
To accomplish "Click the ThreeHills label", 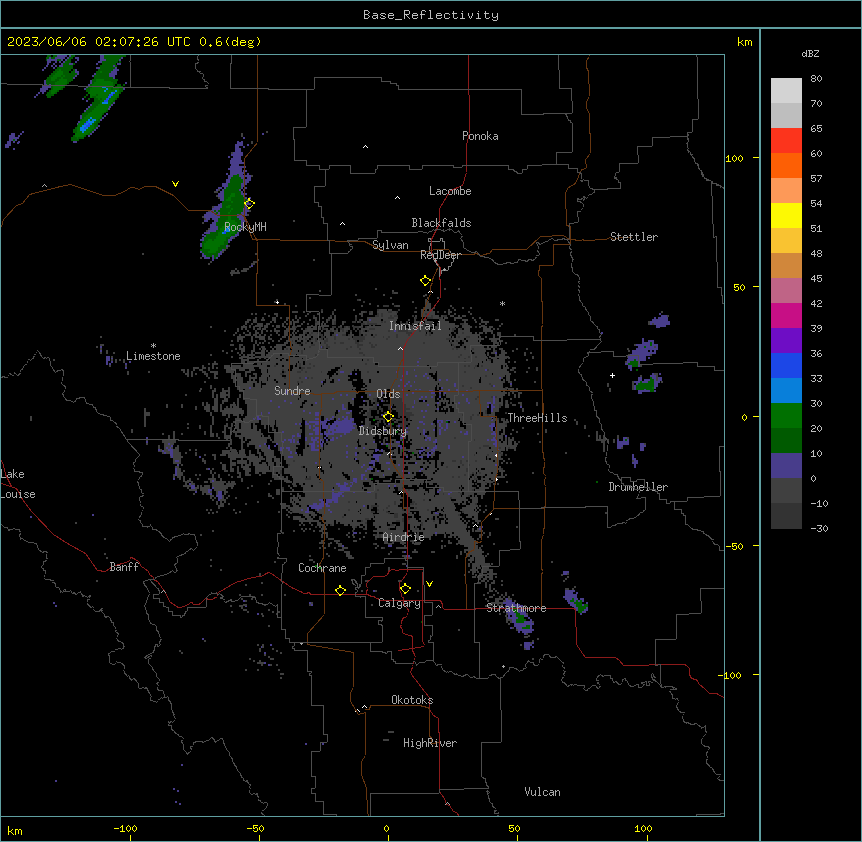I will 537,418.
